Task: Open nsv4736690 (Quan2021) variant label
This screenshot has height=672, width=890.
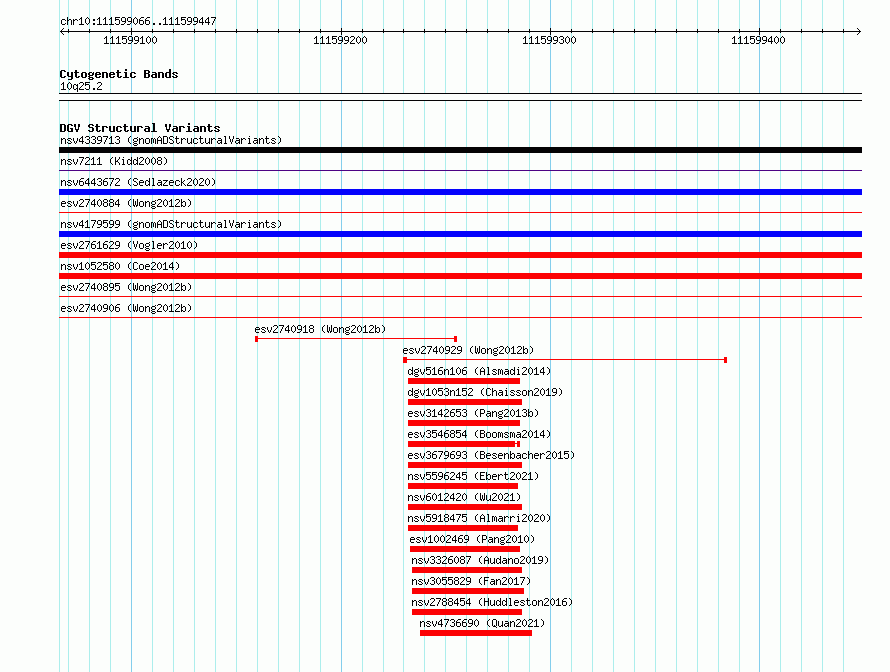Action: (x=482, y=623)
